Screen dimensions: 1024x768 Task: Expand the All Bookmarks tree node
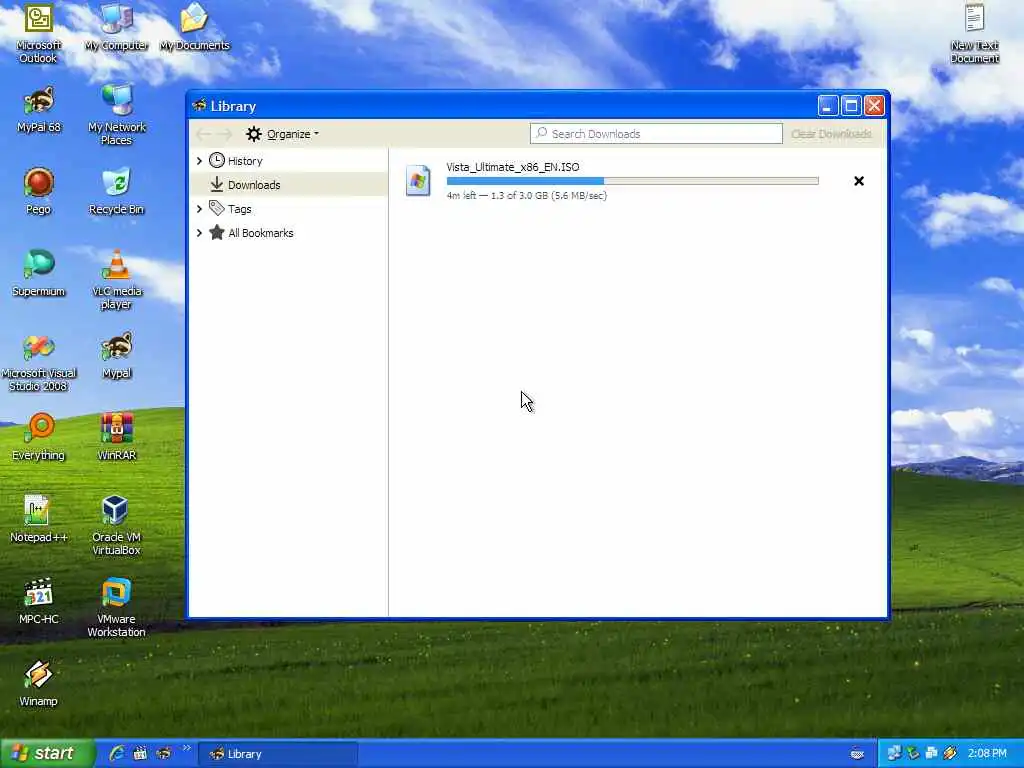click(x=199, y=233)
